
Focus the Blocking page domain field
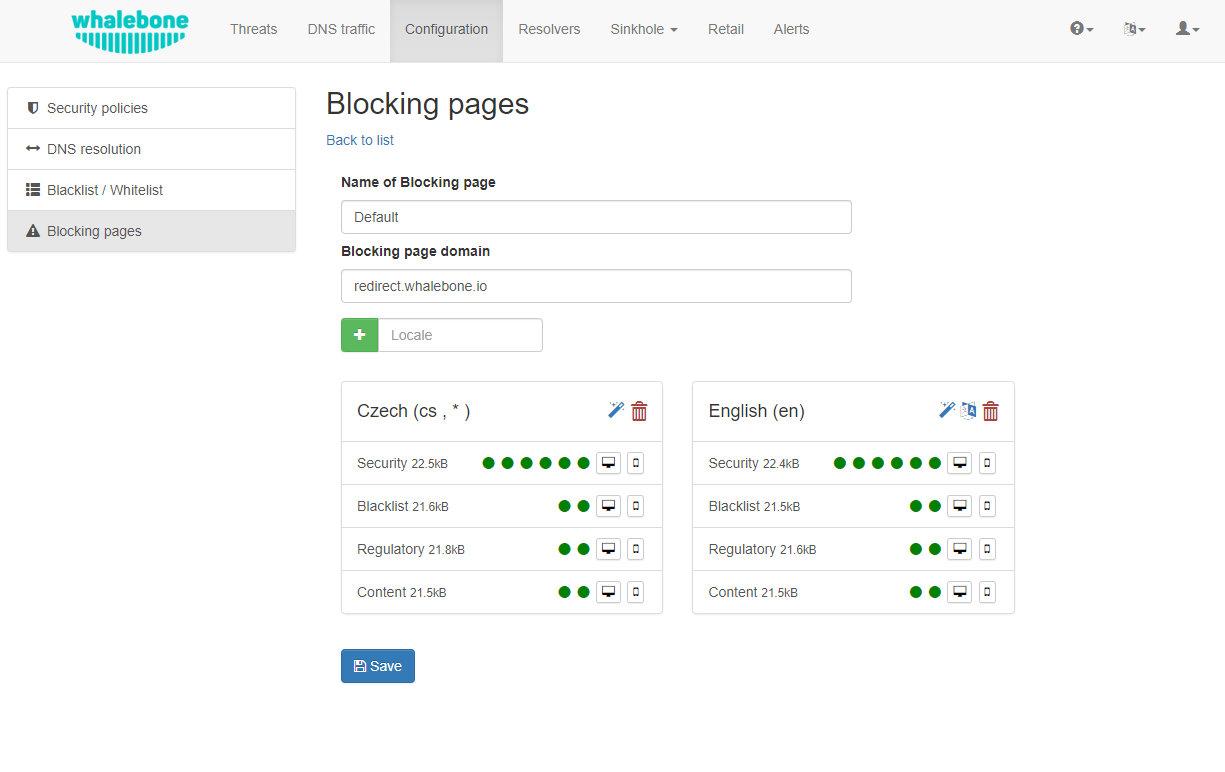[596, 286]
